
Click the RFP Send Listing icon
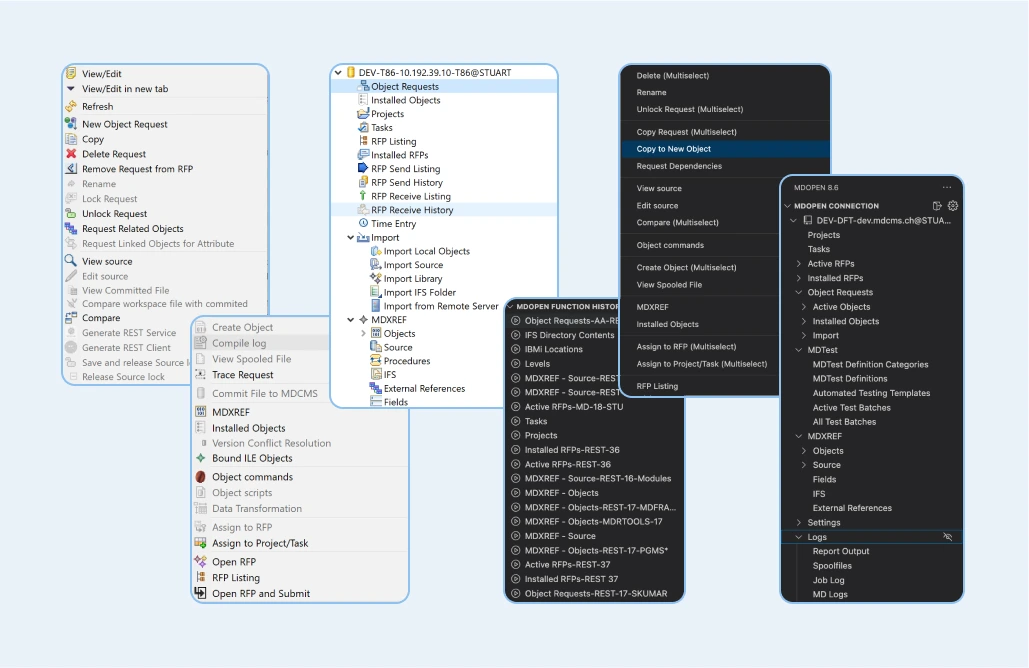363,169
